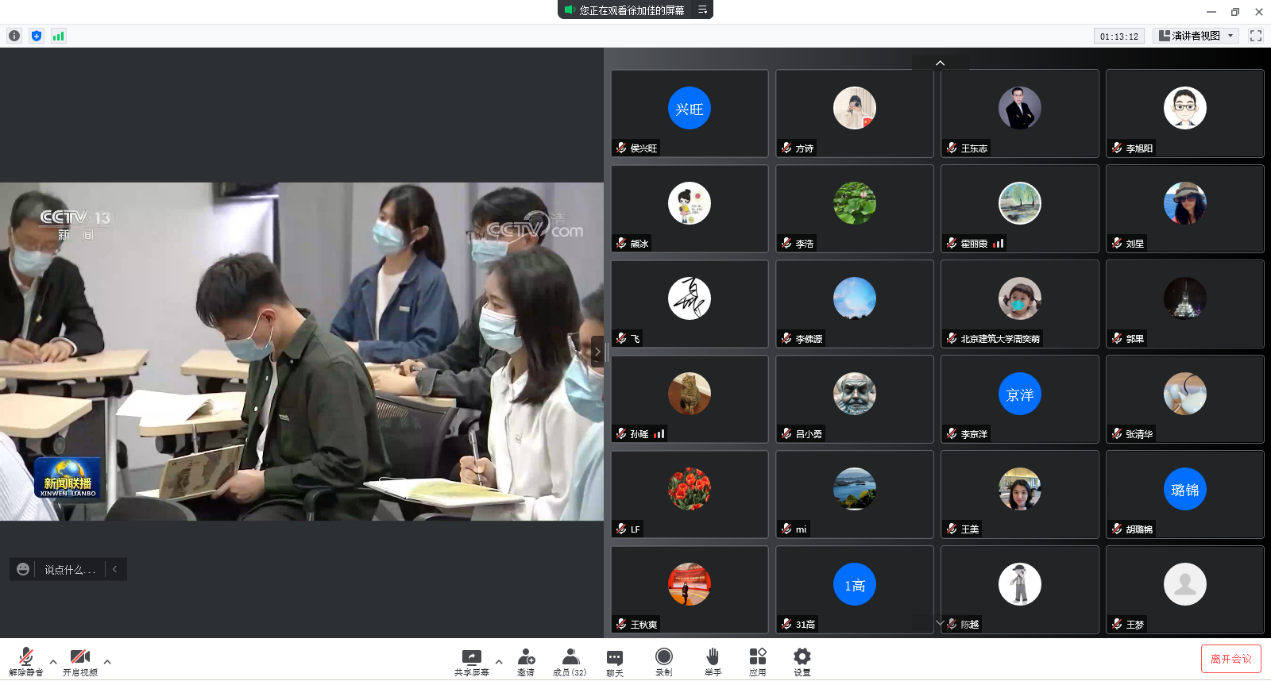1271x681 pixels.
Task: Open the 应用 apps icon
Action: pos(758,660)
